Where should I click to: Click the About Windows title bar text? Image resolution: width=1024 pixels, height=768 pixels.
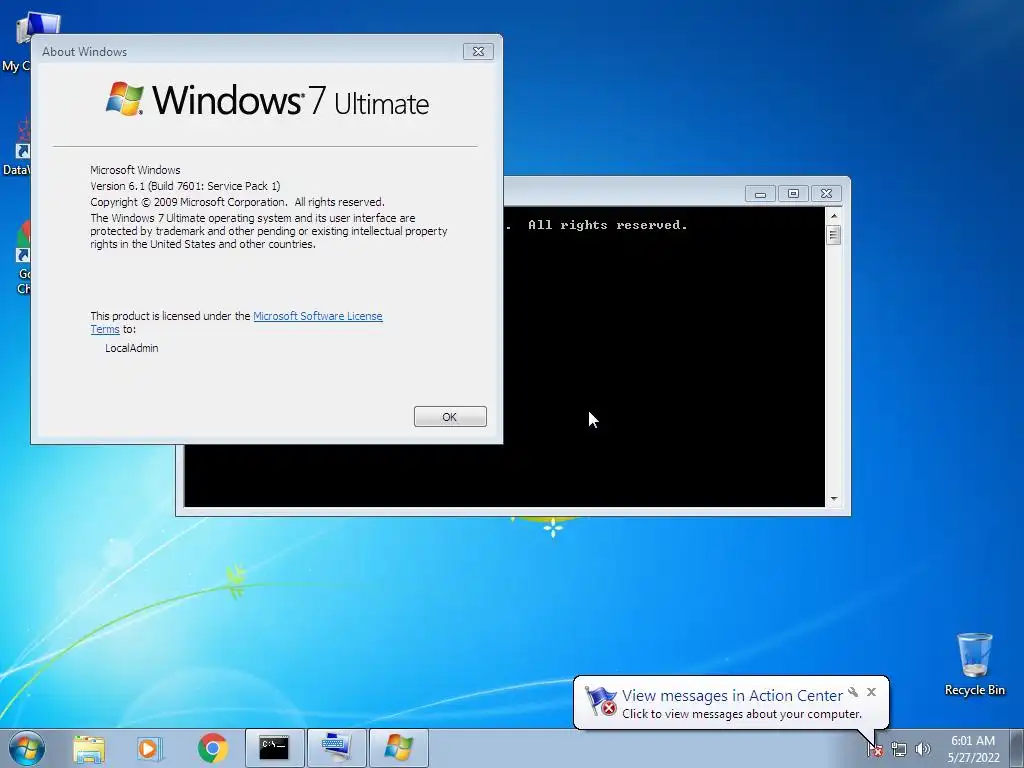click(84, 52)
